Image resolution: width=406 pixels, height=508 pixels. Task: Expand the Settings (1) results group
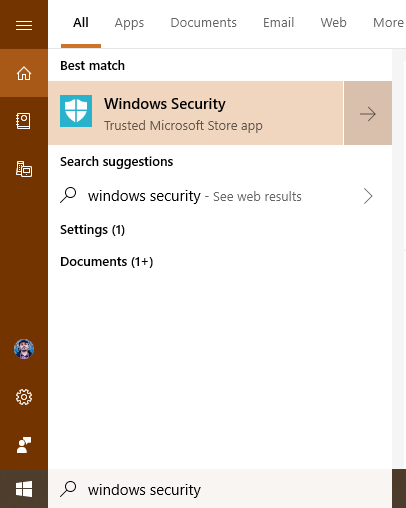(x=92, y=230)
